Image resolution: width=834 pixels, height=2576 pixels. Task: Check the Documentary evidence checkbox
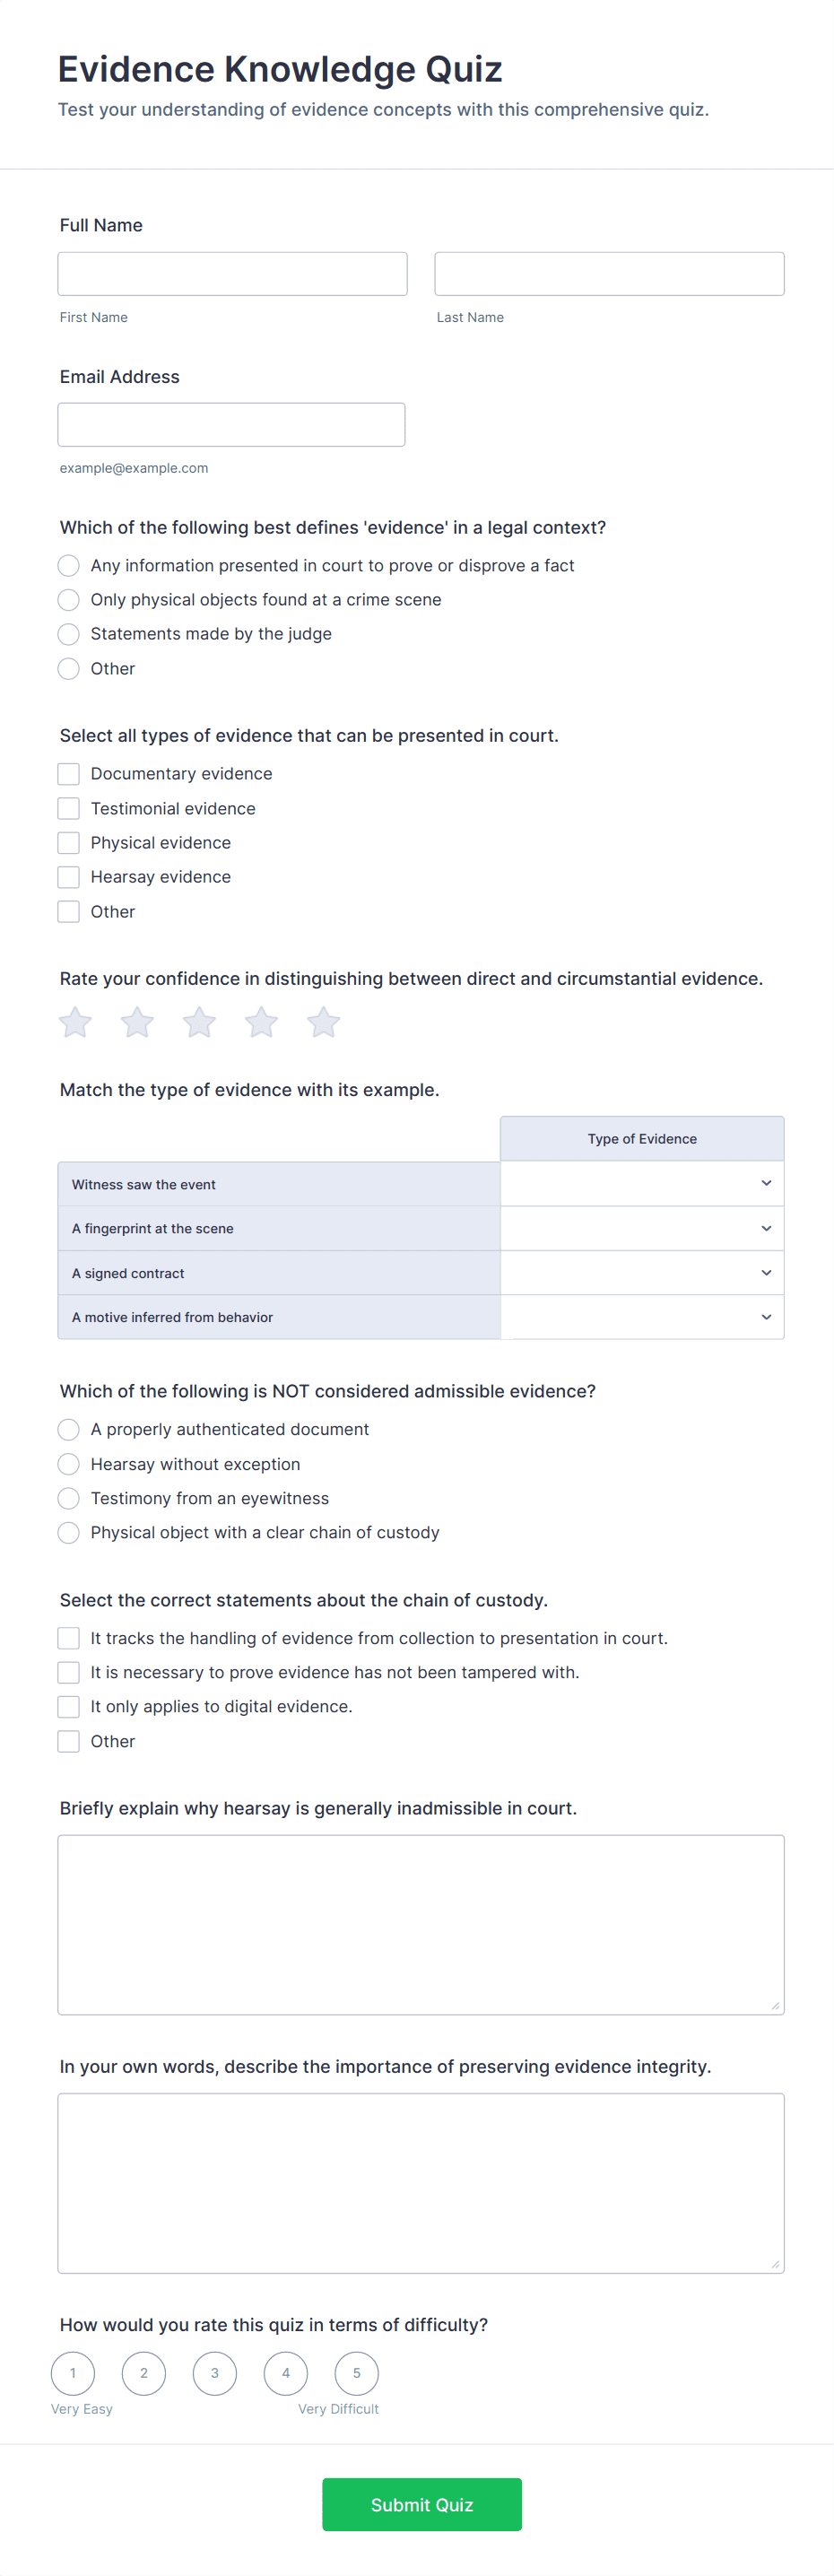(69, 774)
